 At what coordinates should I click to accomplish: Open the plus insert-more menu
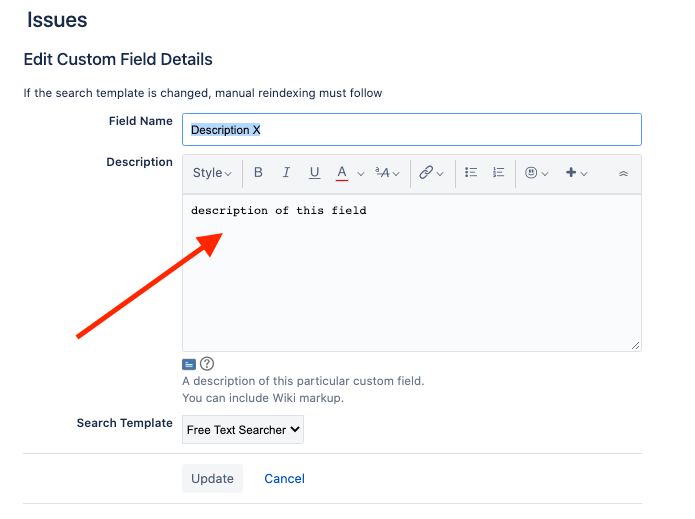(576, 173)
